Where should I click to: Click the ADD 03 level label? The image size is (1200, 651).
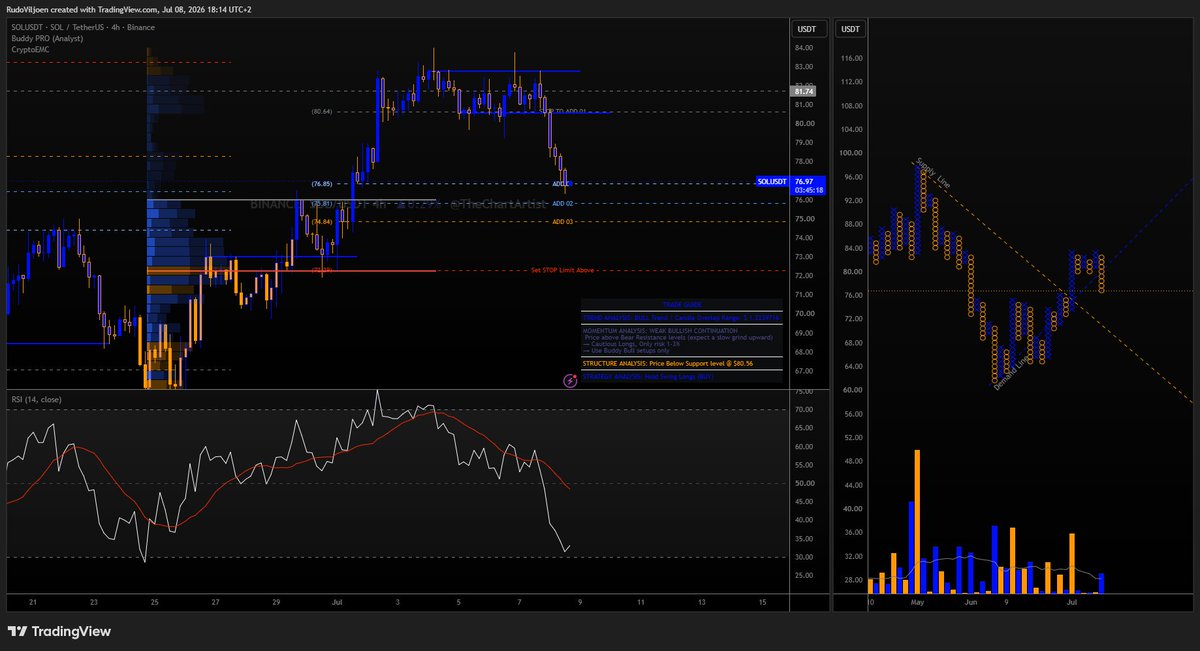pos(562,221)
